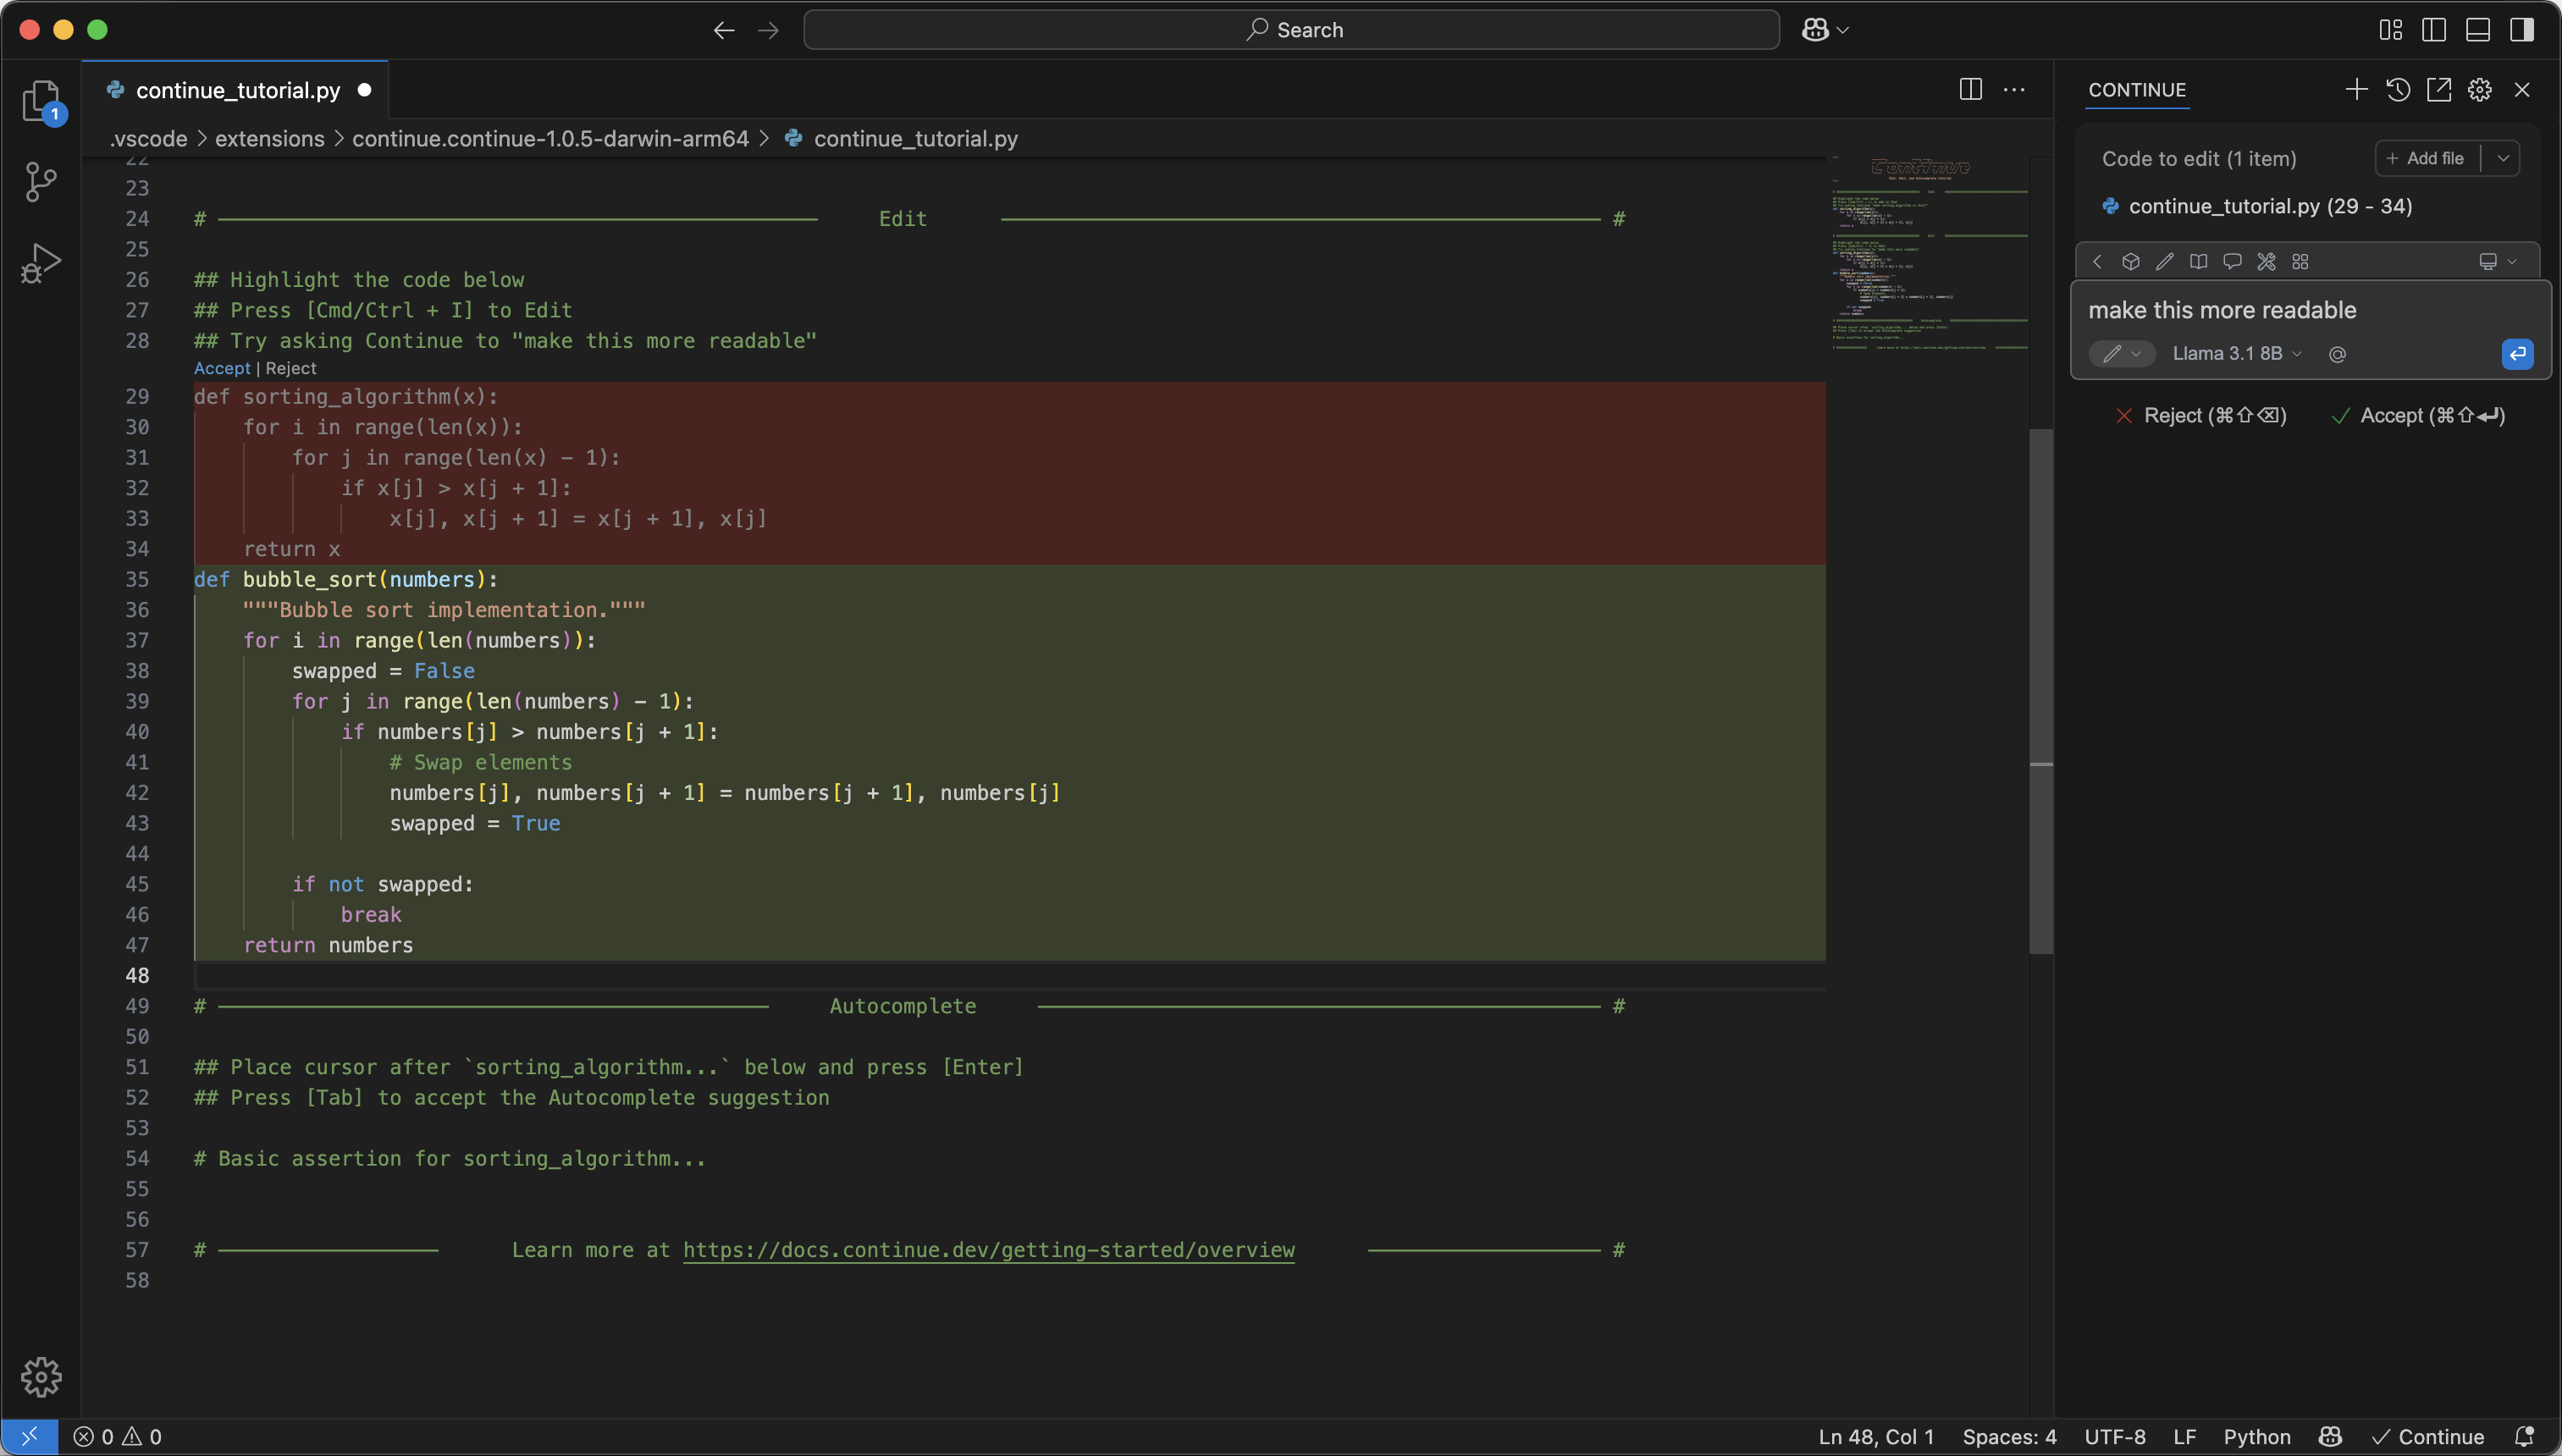Expand the Add file dropdown arrow
This screenshot has width=2562, height=1456.
(2502, 158)
